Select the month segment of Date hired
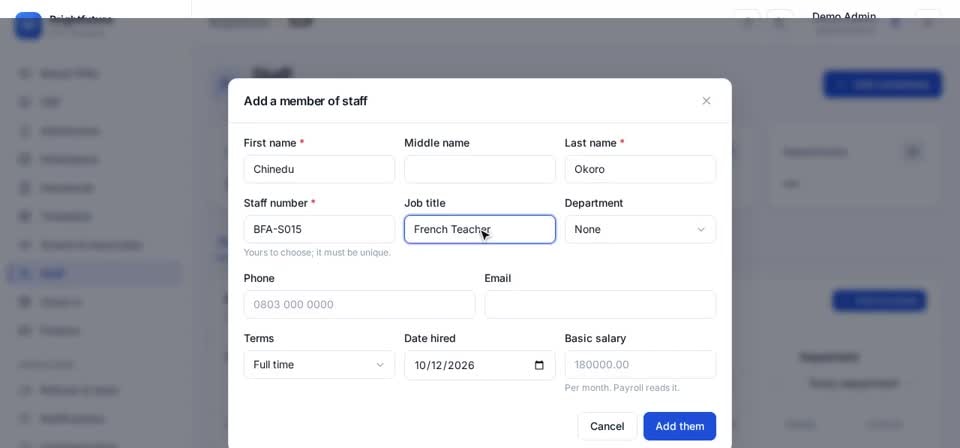The height and width of the screenshot is (448, 960). [x=420, y=365]
